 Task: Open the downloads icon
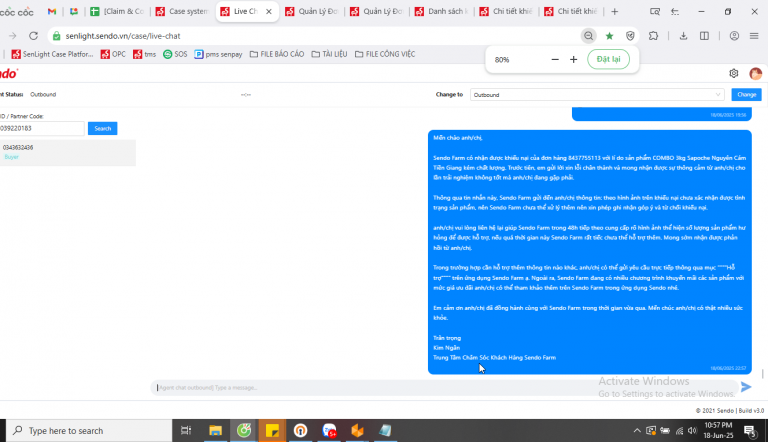pyautogui.click(x=683, y=36)
